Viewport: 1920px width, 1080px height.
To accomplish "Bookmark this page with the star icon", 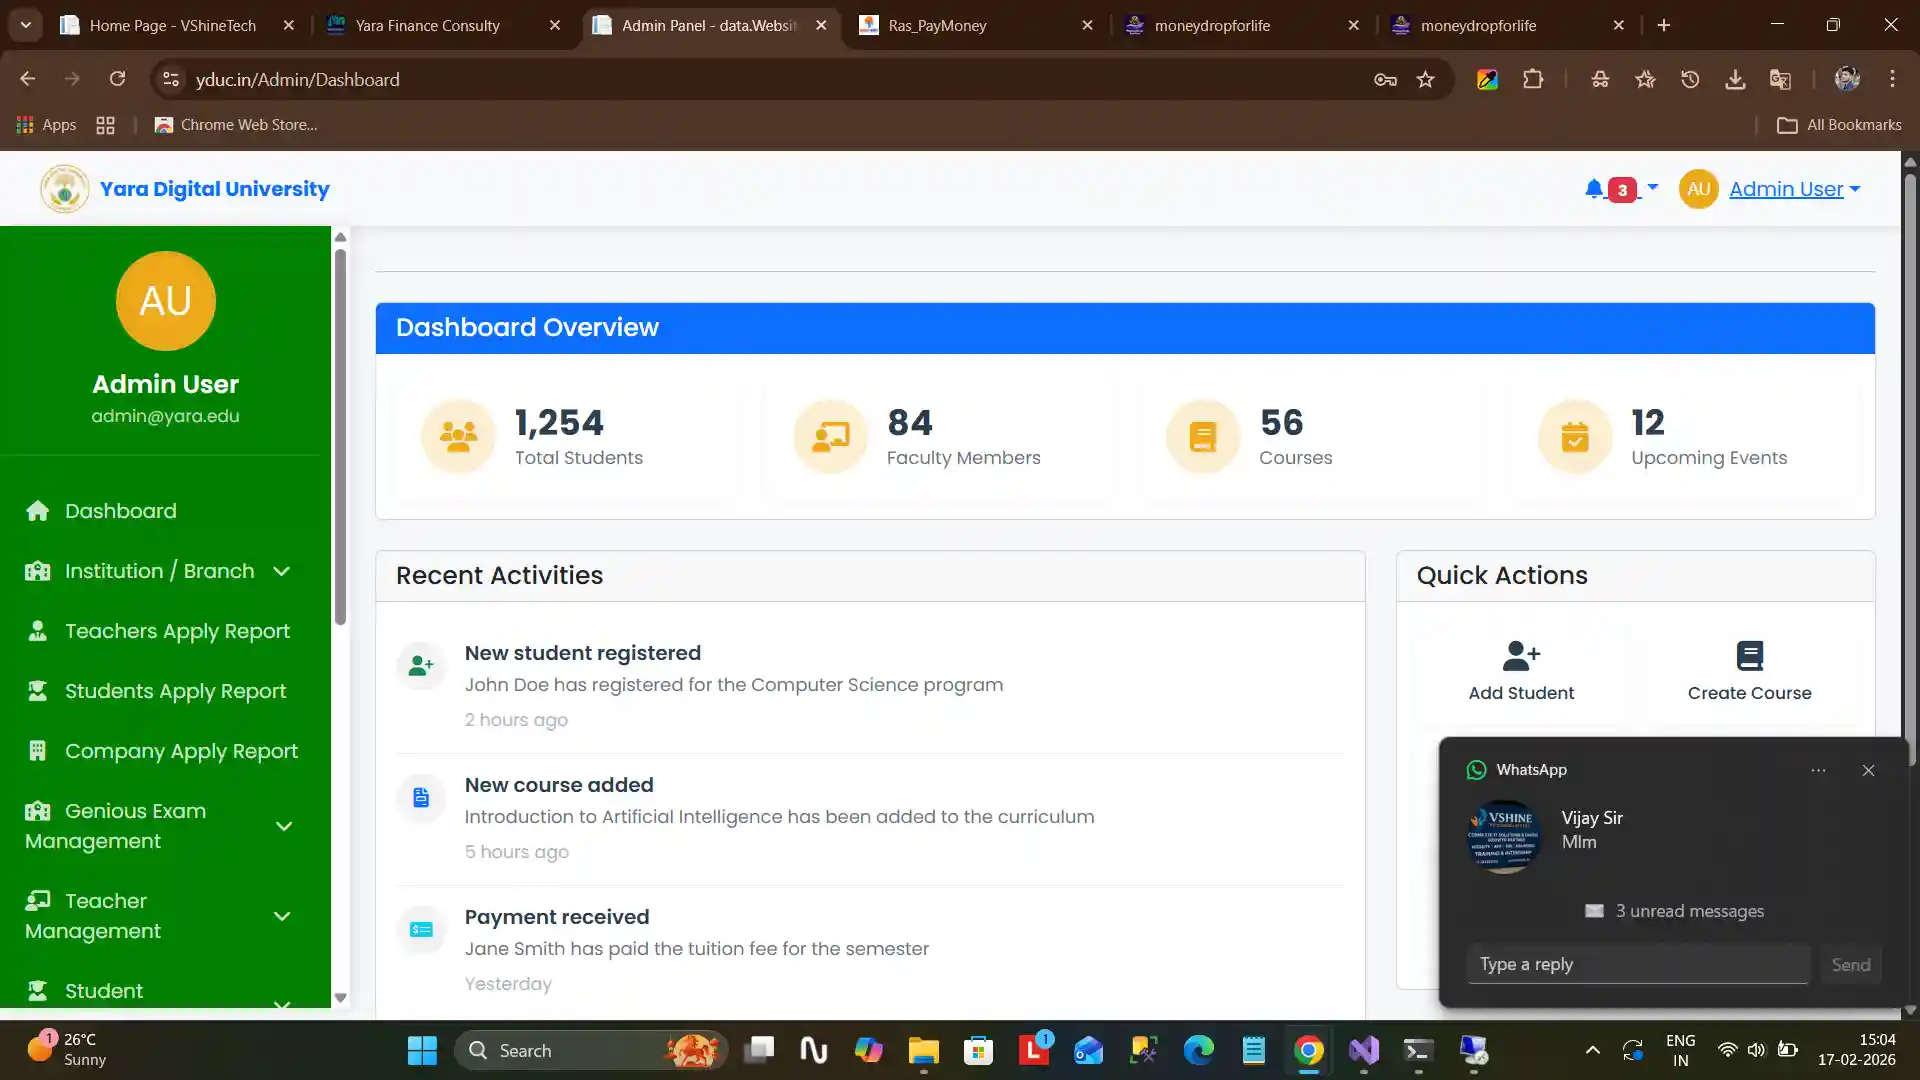I will (x=1425, y=79).
